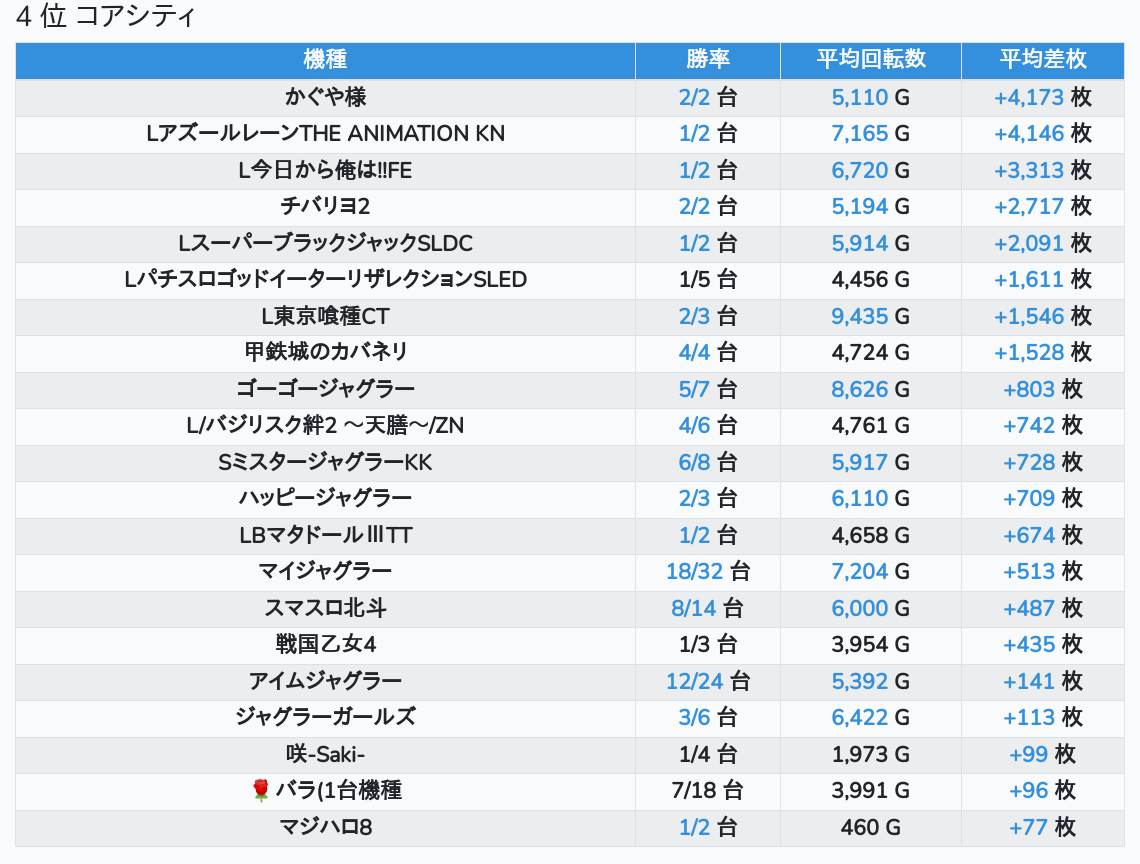Click average difference +2,091 枚
Screen dimensions: 1140x864
[1043, 243]
